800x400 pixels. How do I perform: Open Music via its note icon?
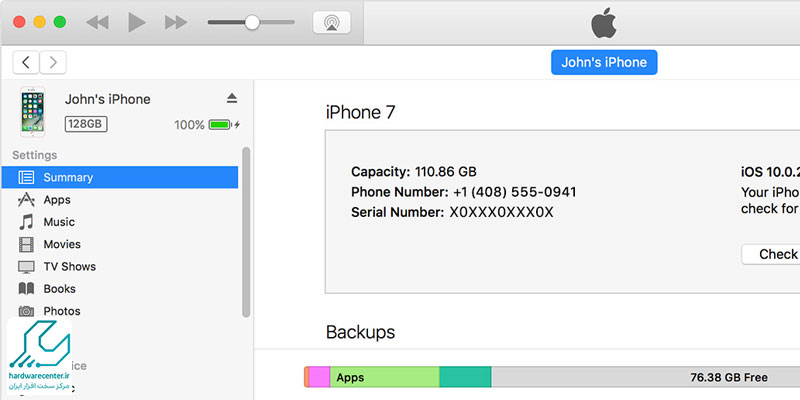26,222
